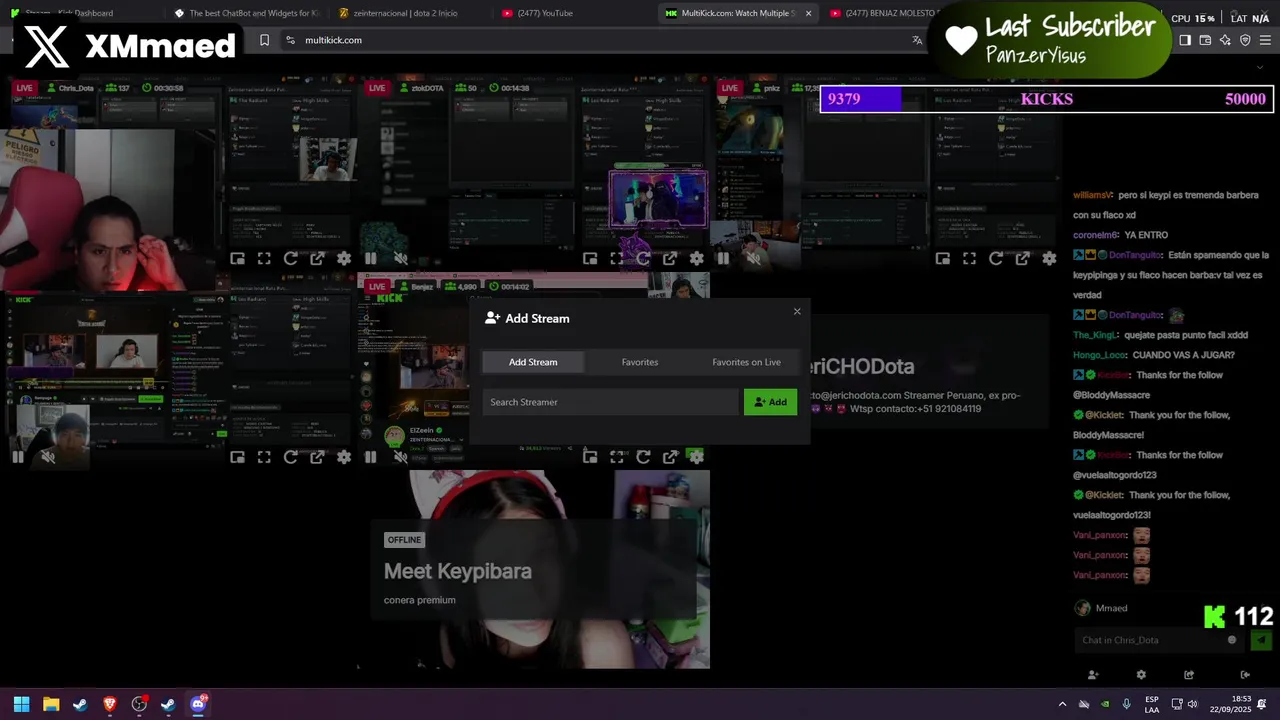Viewport: 1280px width, 720px height.
Task: Click Hongo_Loco username in chat
Action: (1099, 355)
